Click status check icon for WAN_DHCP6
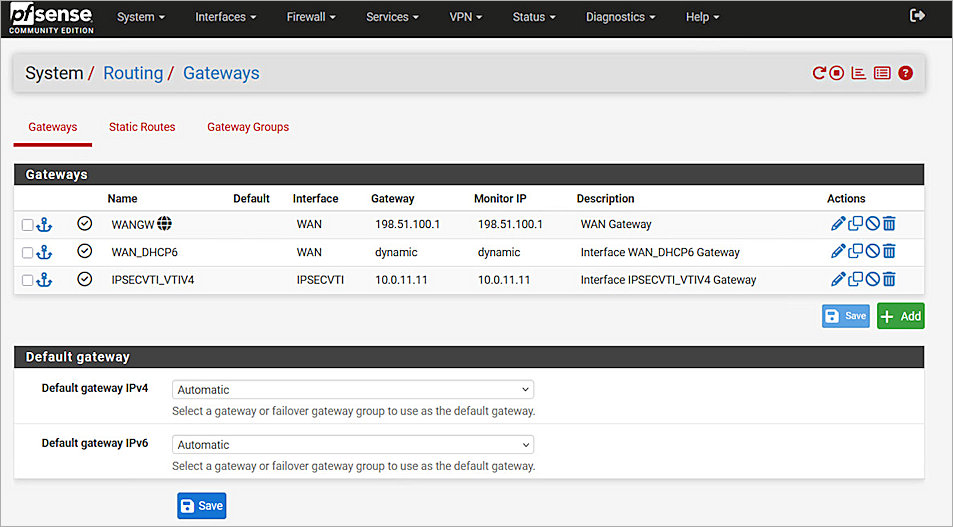953x527 pixels. 84,251
